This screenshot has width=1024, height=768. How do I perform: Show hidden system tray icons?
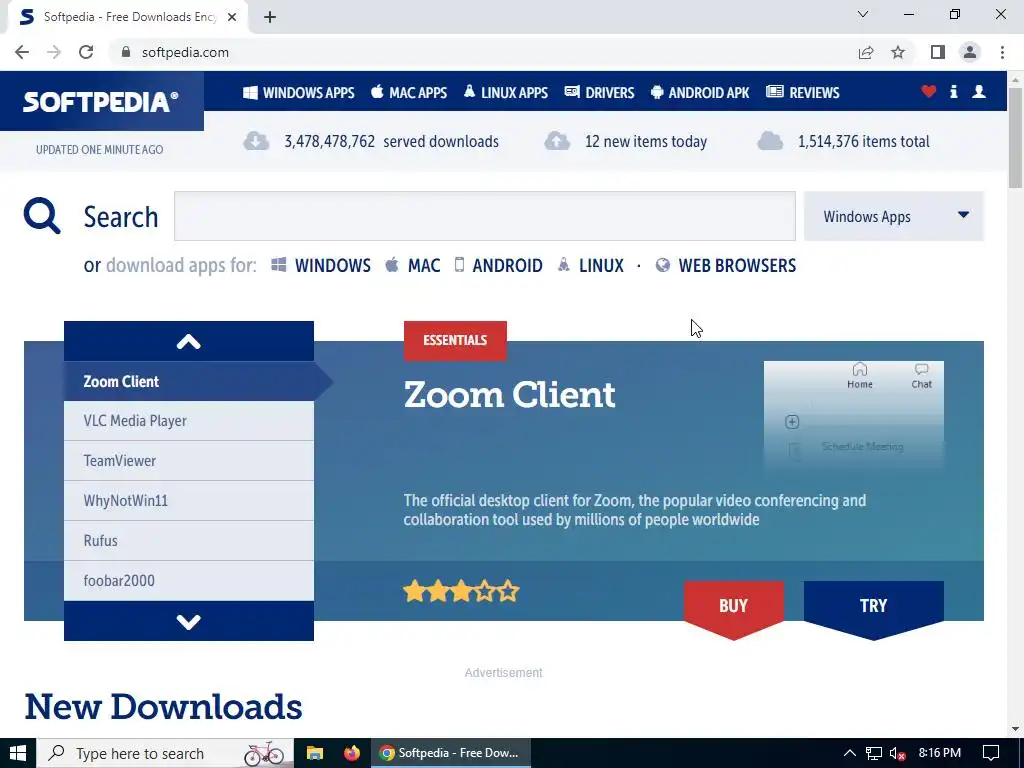[x=850, y=753]
